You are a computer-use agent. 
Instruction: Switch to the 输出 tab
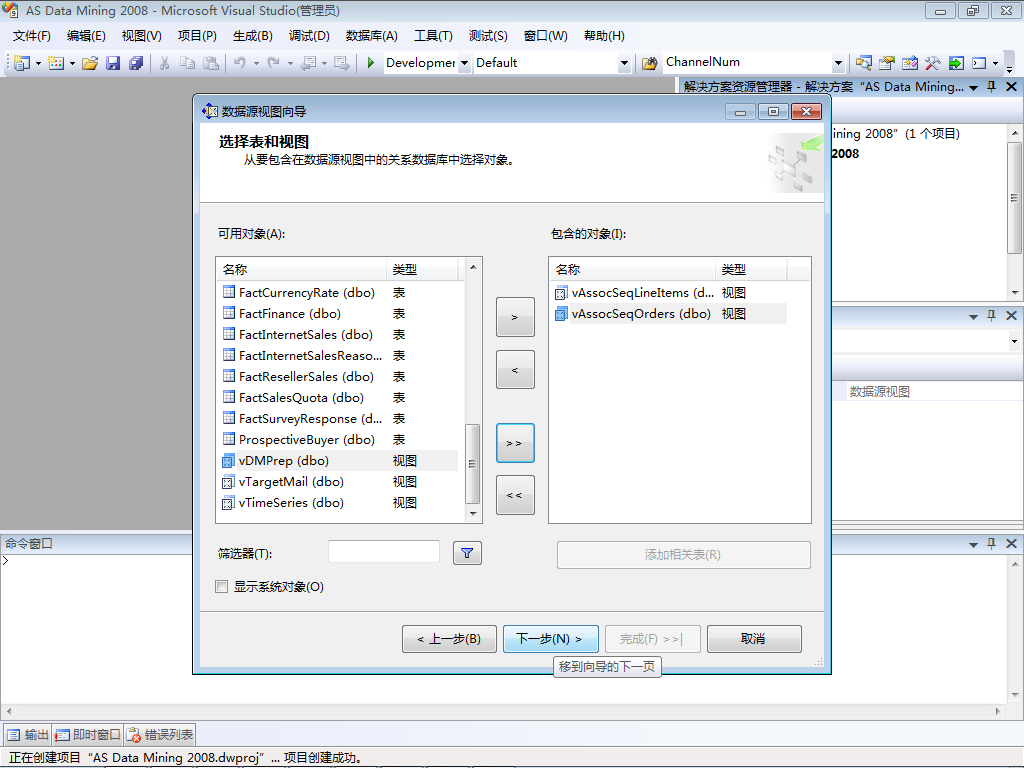(28, 735)
